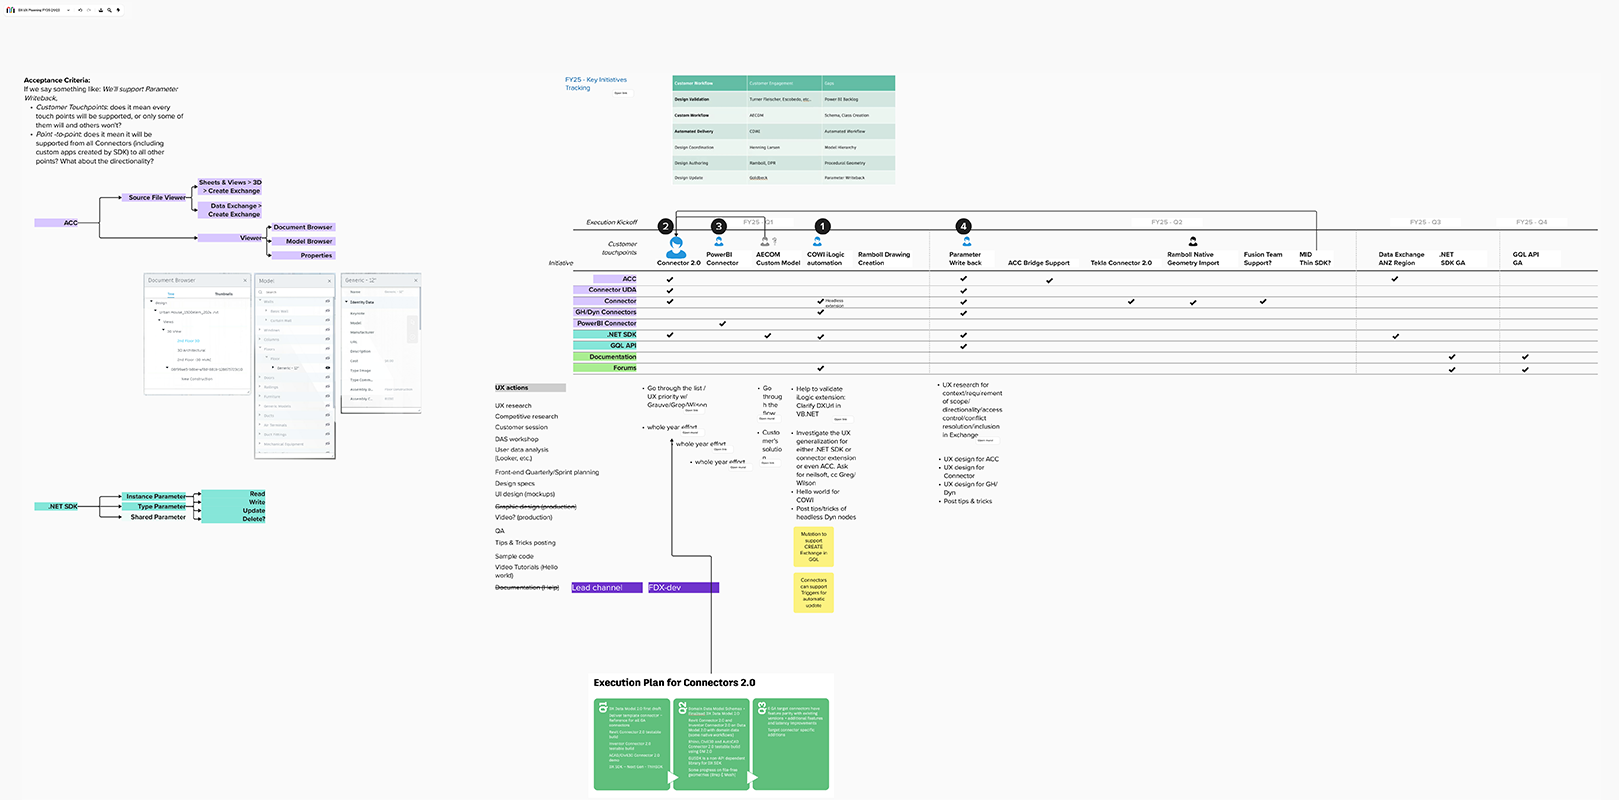Select the grey UX actions header
The image size is (1619, 800).
pos(530,388)
